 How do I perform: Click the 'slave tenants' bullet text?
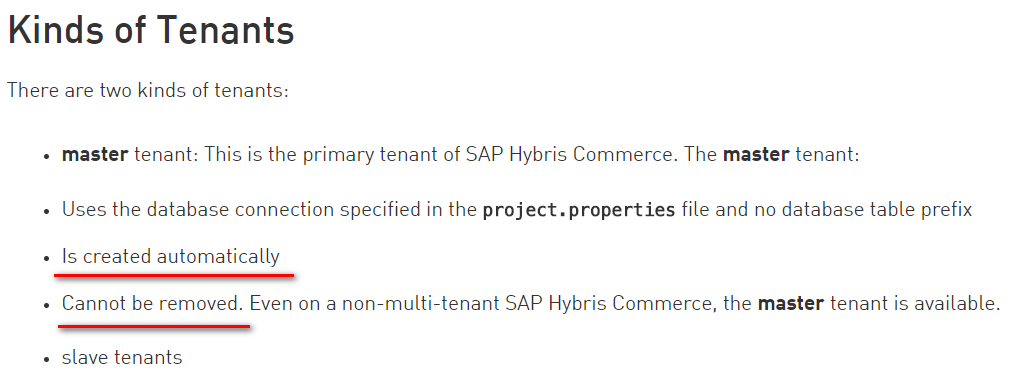coord(122,357)
